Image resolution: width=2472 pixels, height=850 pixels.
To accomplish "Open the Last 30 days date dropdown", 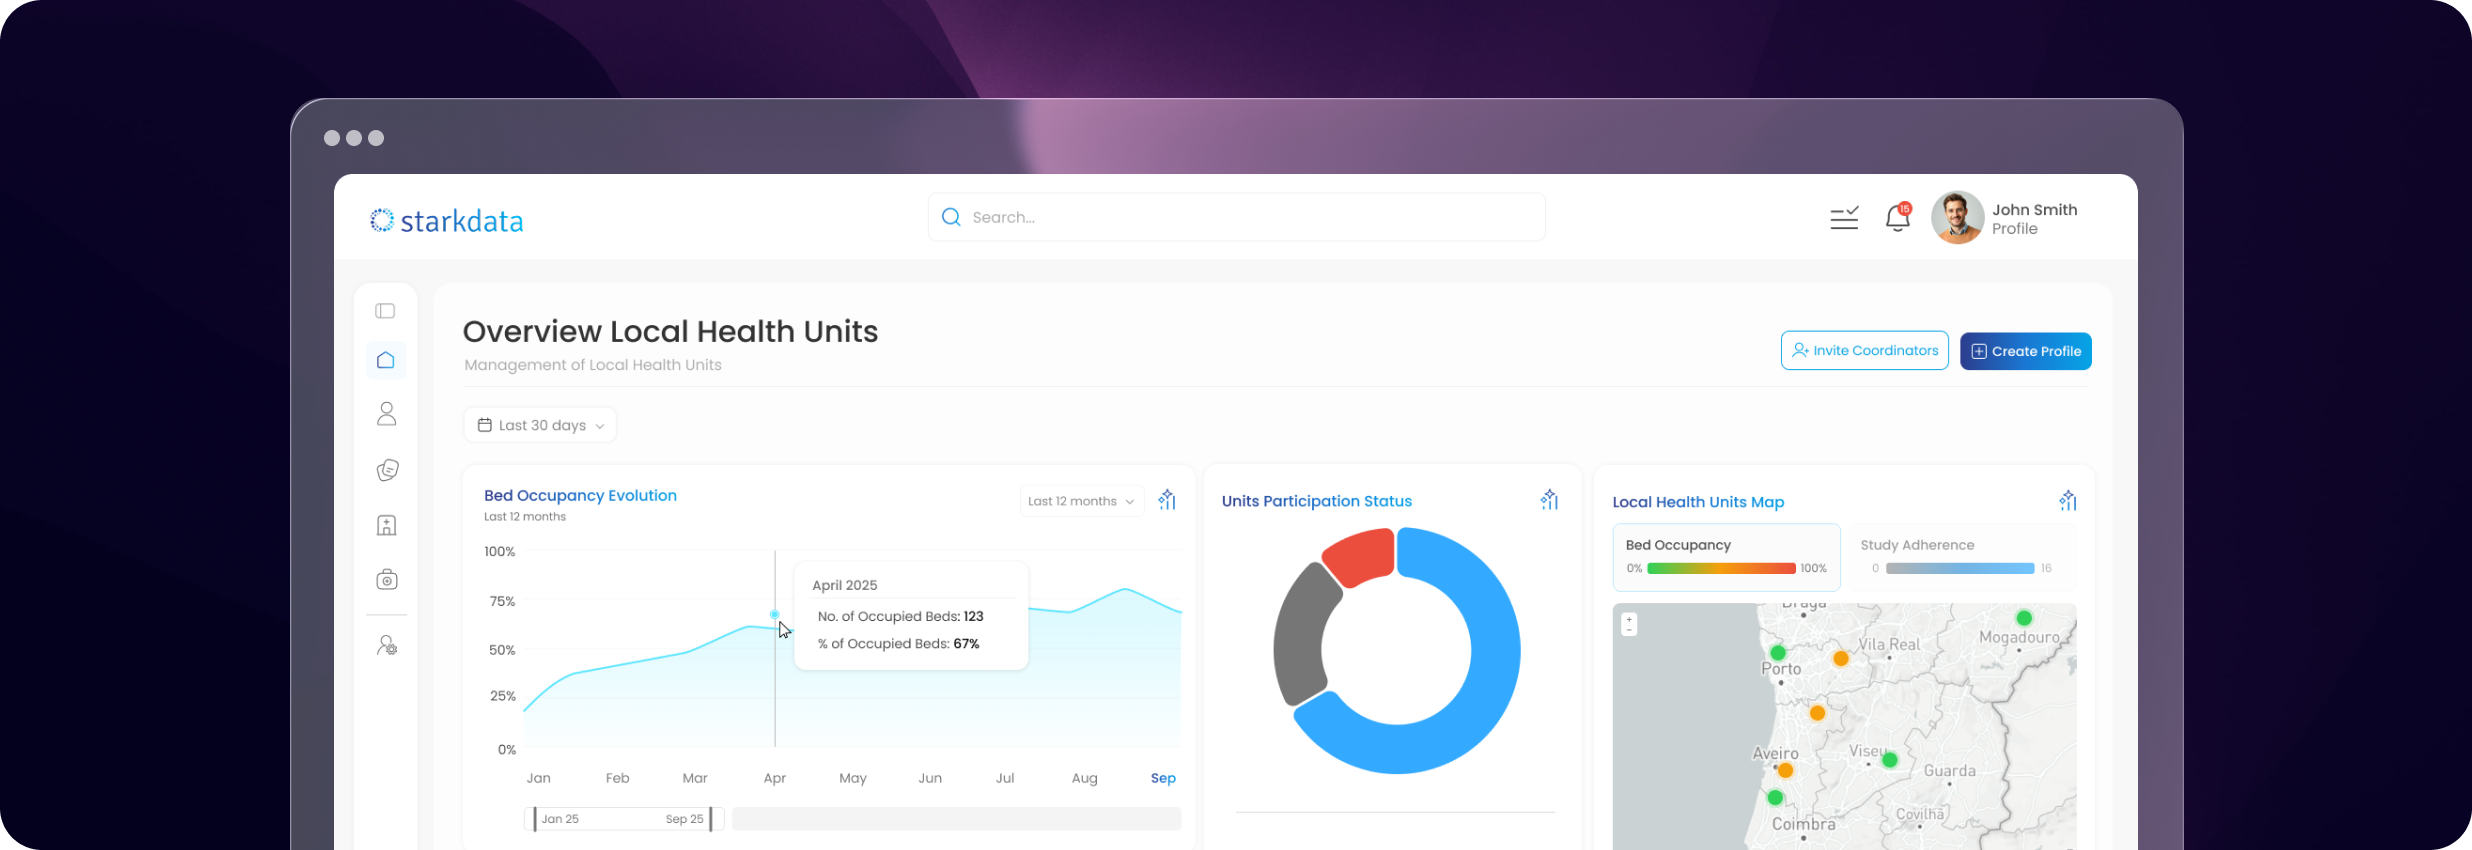I will pyautogui.click(x=540, y=425).
